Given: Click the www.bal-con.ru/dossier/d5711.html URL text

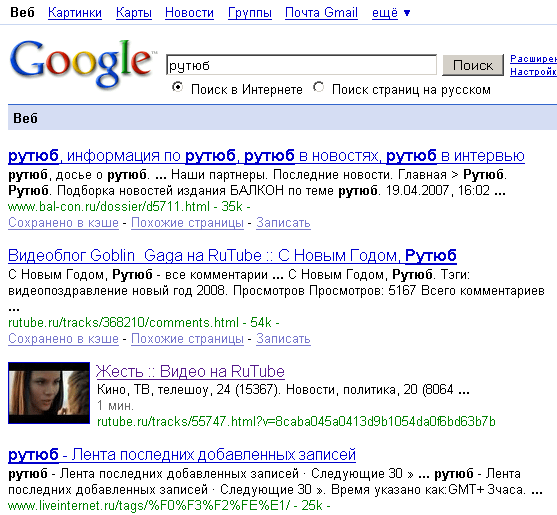Looking at the screenshot, I should tap(109, 206).
